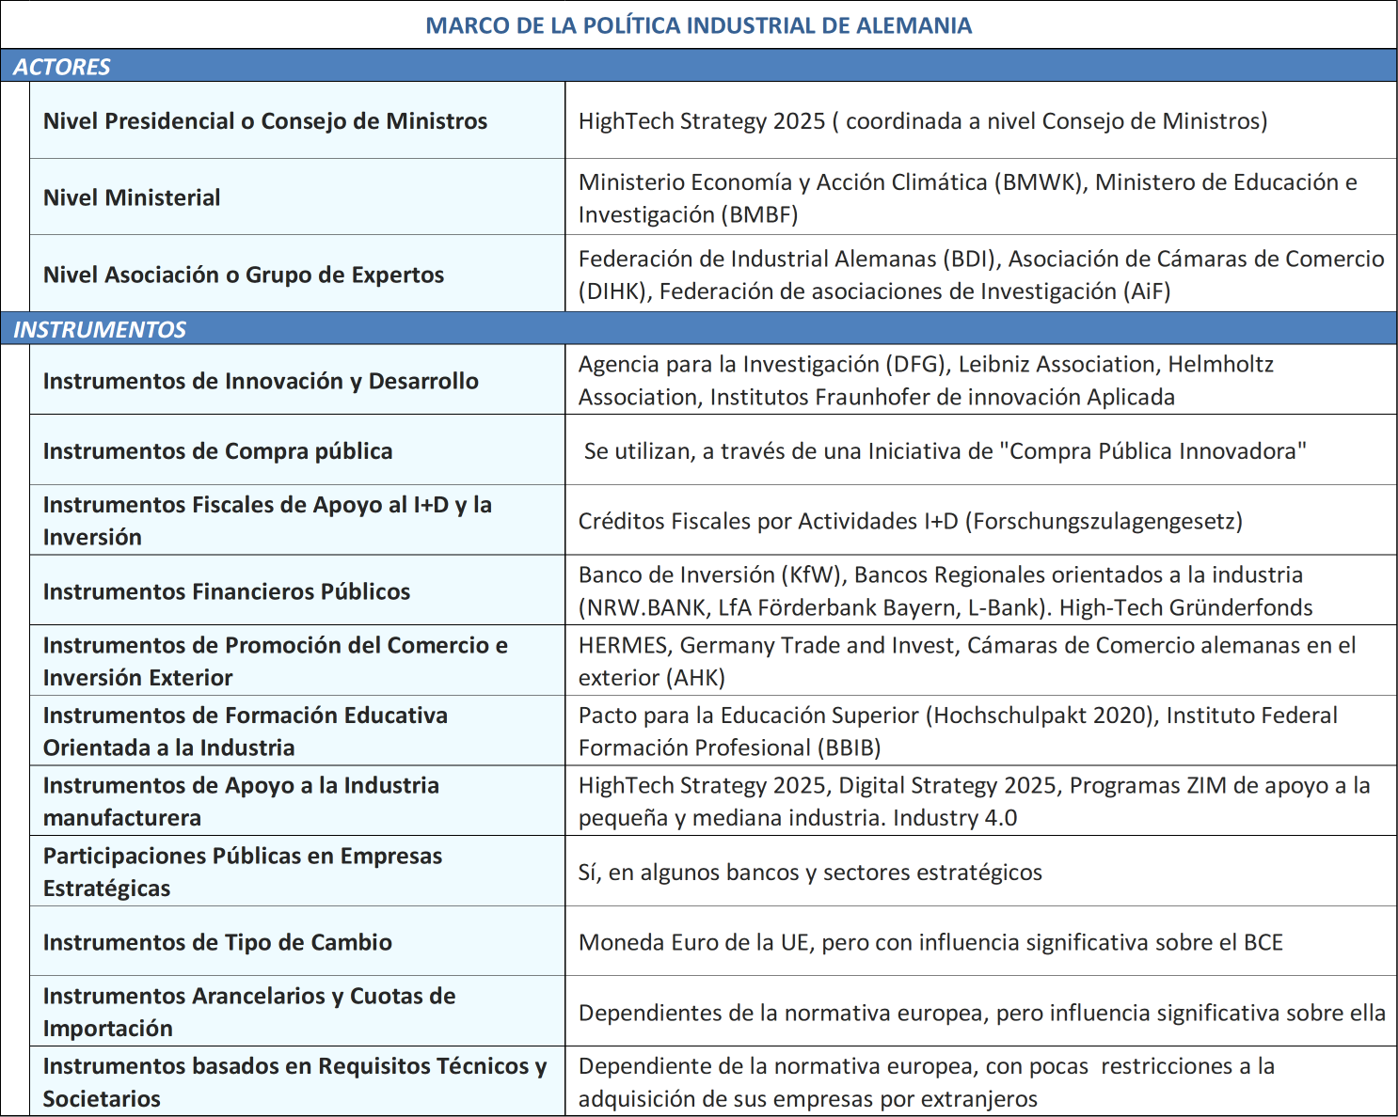This screenshot has height=1117, width=1398.
Task: Select 'Participaciones Públicas en Empresas Estratégicas' cell
Action: [x=242, y=872]
